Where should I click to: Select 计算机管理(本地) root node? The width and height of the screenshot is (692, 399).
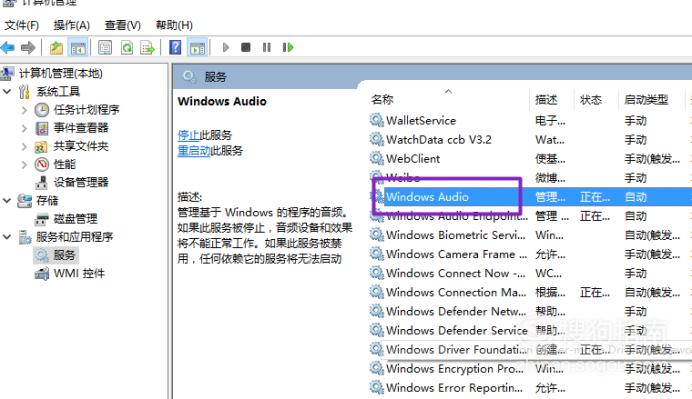pyautogui.click(x=60, y=73)
